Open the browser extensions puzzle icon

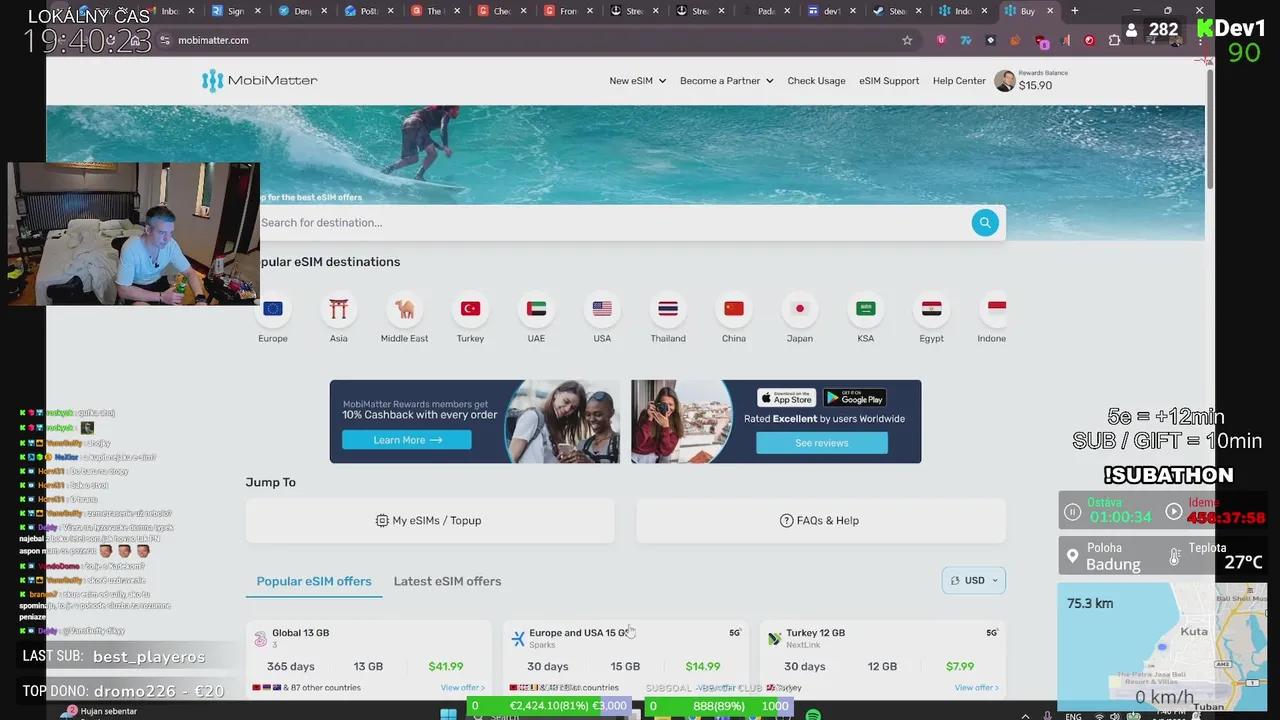pyautogui.click(x=1114, y=40)
